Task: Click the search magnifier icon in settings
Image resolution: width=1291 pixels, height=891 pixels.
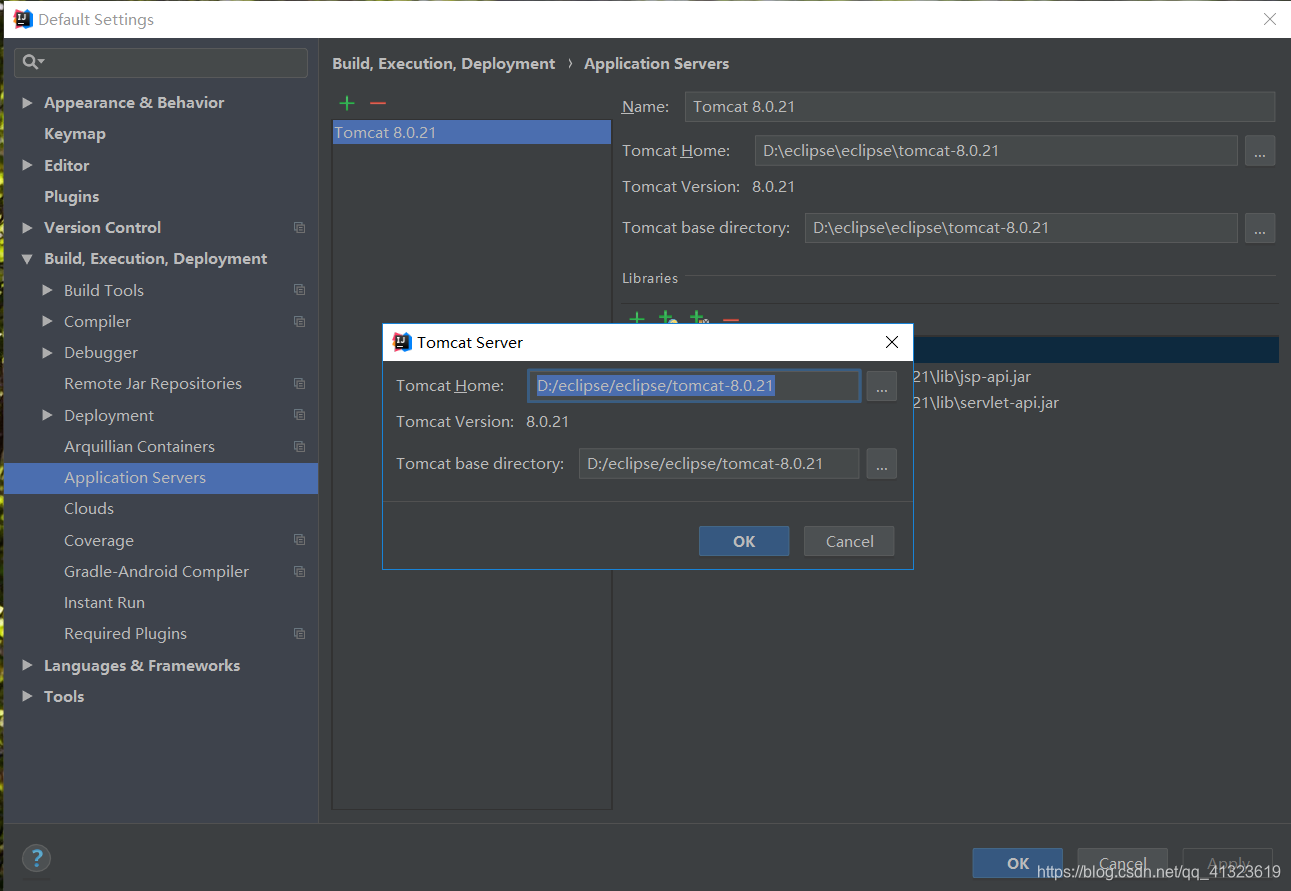Action: pyautogui.click(x=33, y=62)
